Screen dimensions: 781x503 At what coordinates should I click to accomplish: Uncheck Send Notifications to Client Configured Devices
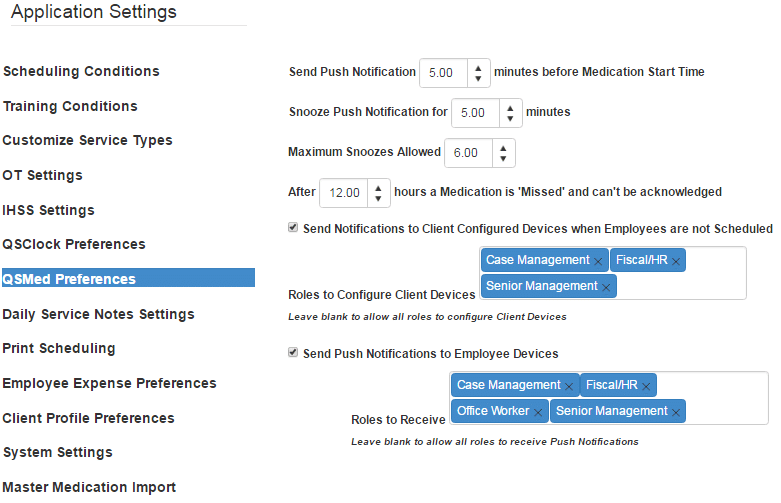click(293, 228)
